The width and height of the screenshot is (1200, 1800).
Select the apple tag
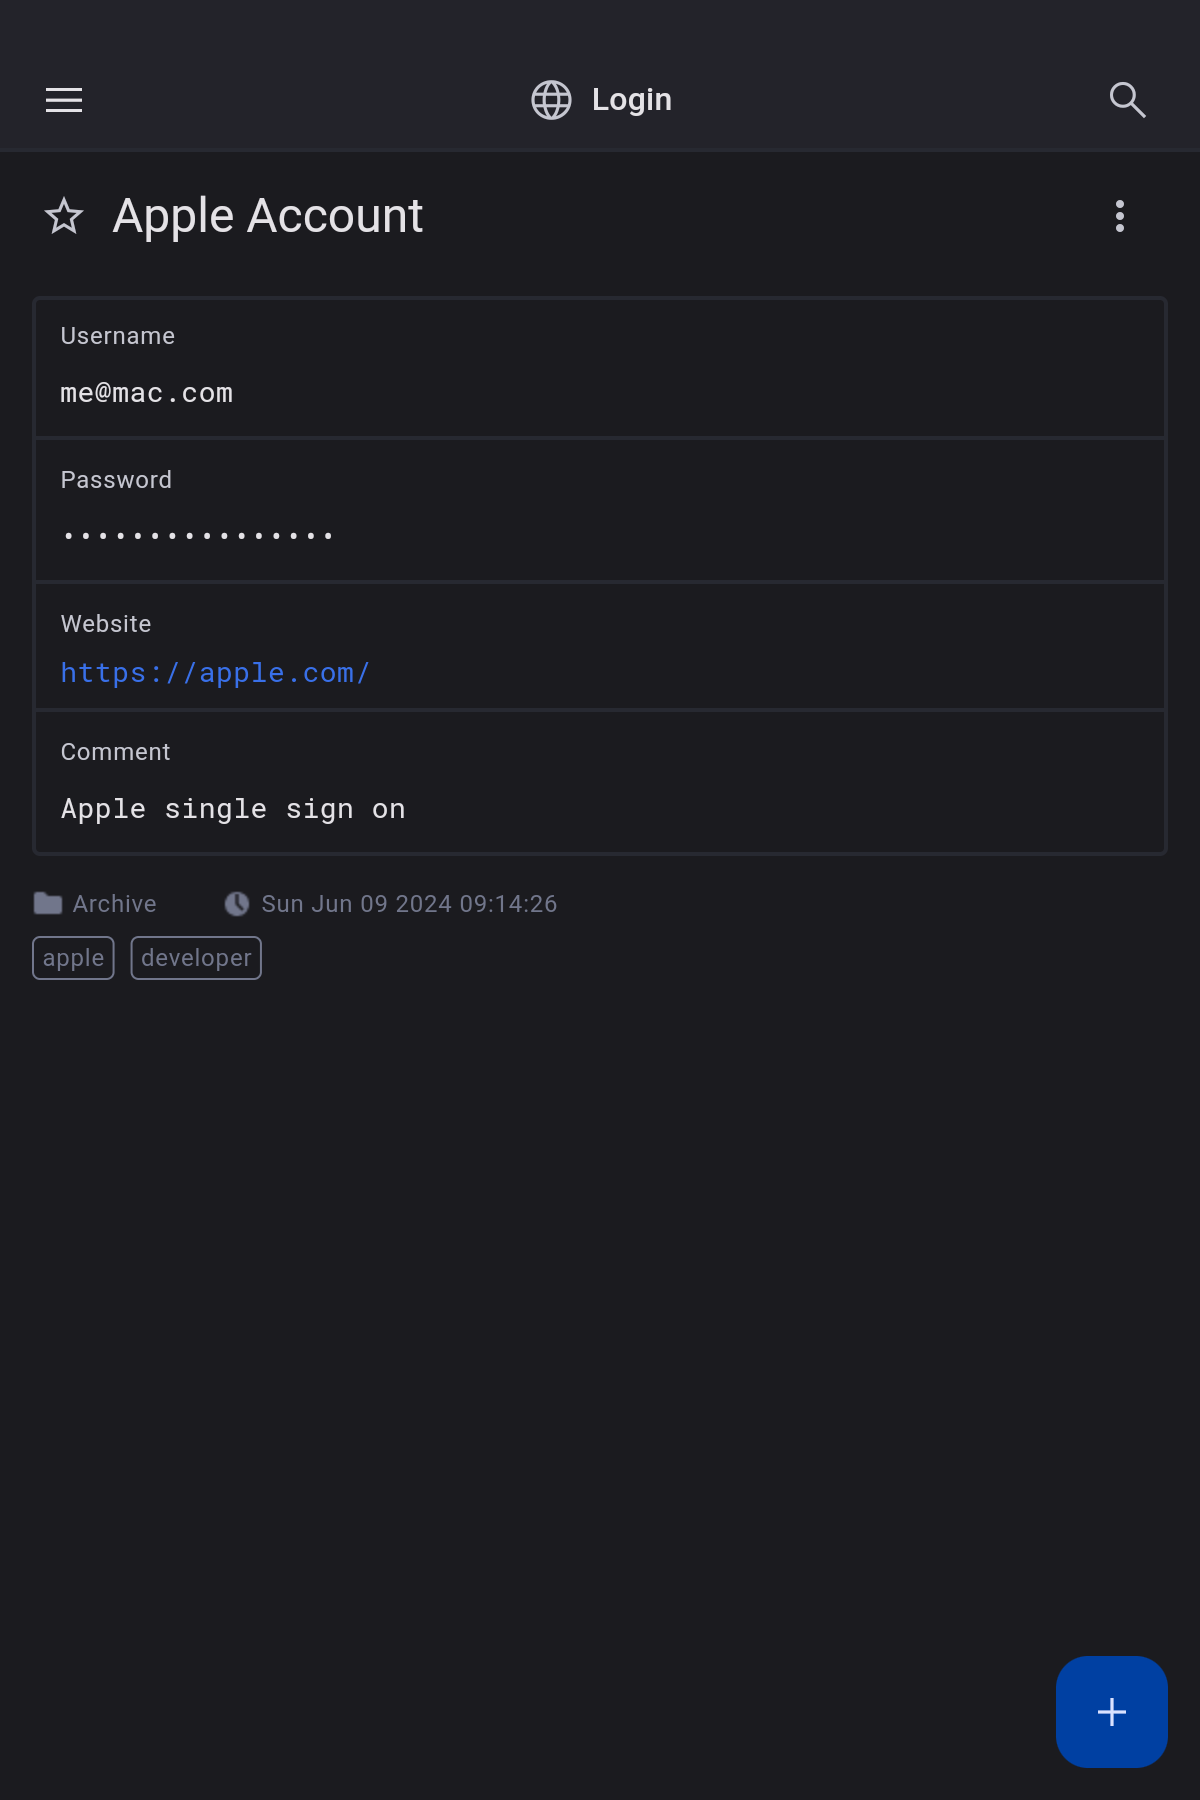point(74,958)
